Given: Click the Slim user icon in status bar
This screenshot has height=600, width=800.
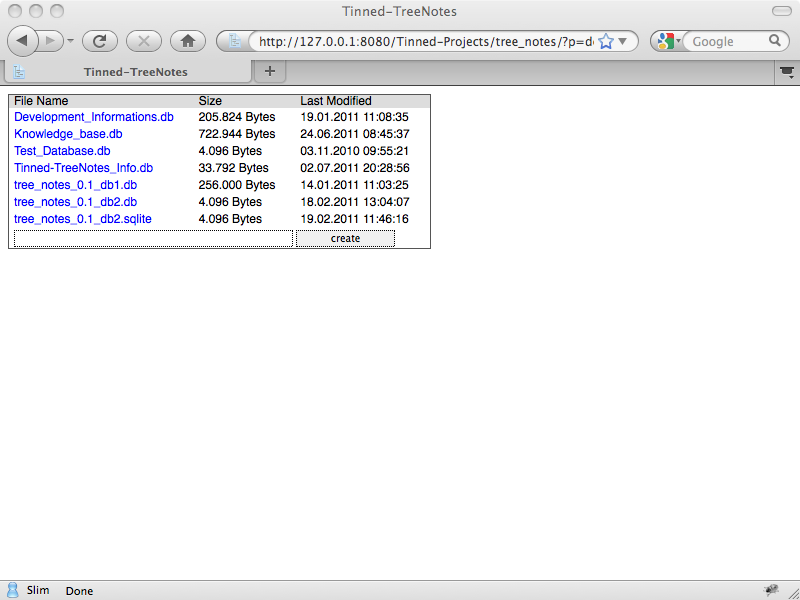Looking at the screenshot, I should (x=13, y=590).
